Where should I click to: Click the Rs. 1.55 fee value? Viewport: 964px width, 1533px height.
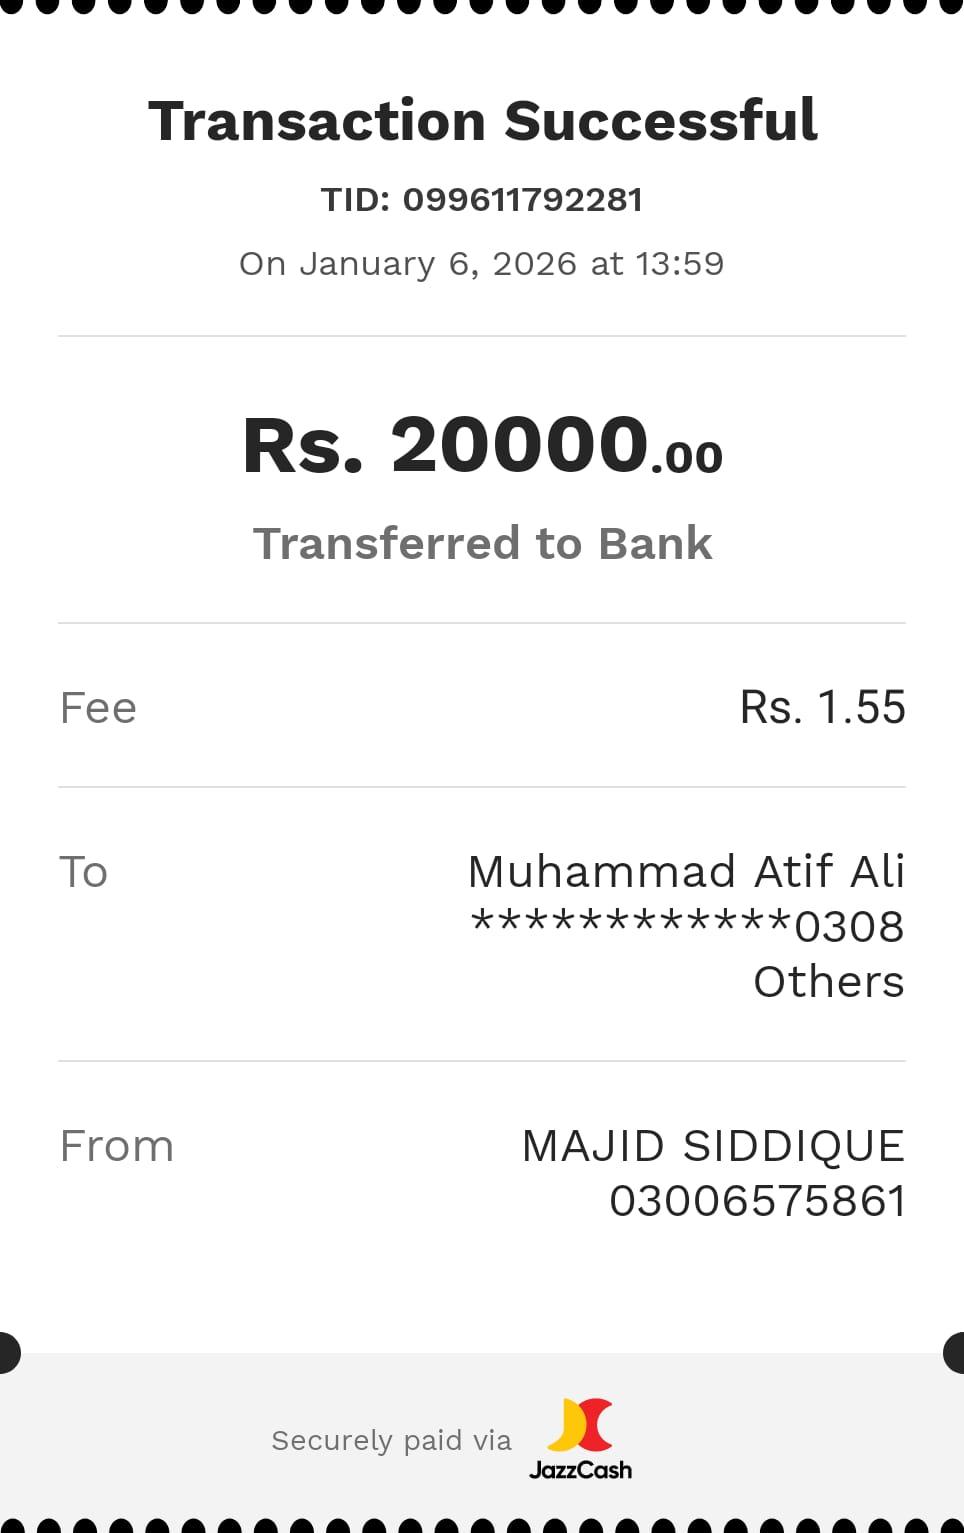coord(822,708)
